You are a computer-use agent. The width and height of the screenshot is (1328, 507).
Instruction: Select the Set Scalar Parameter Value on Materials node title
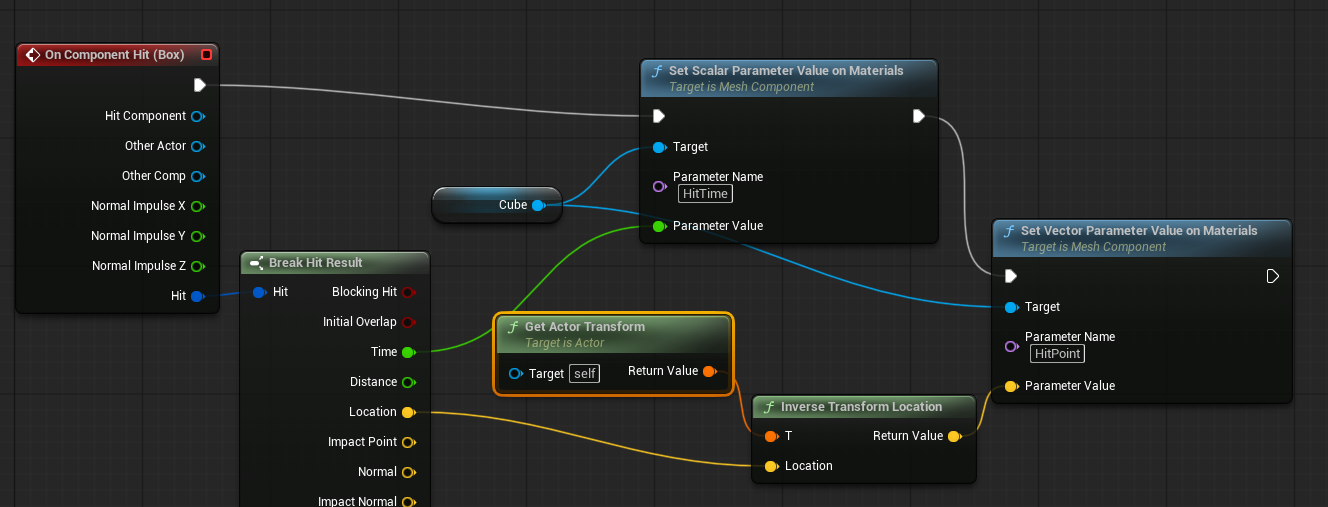786,71
